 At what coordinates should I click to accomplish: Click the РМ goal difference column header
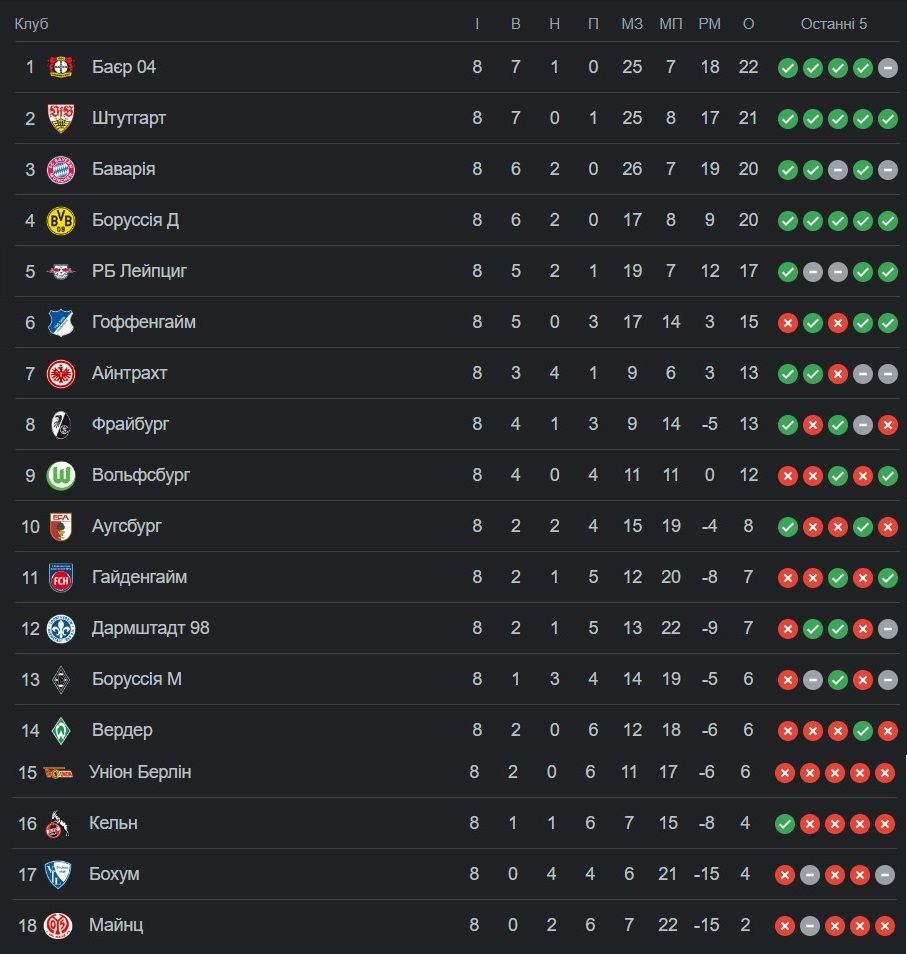point(709,23)
